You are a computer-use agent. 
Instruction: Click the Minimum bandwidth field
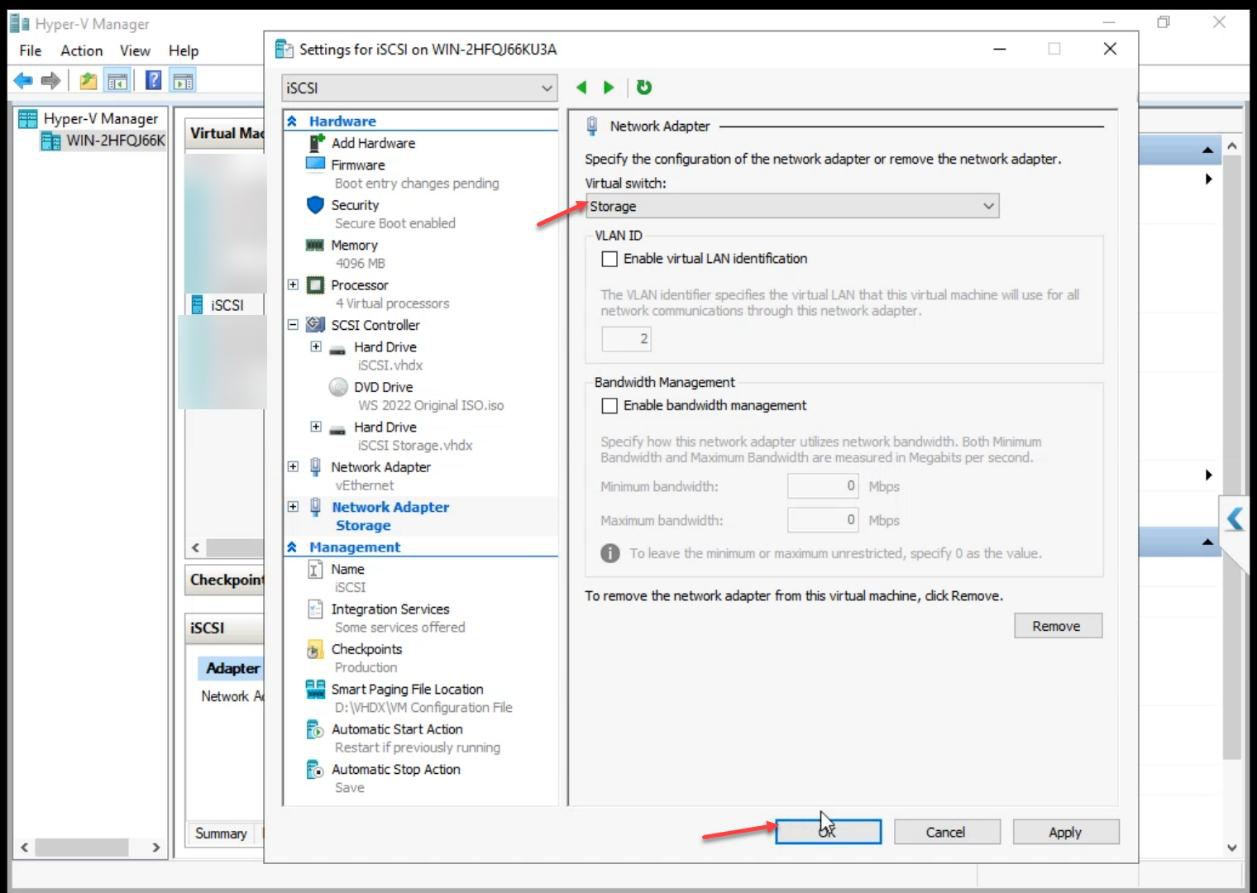pos(823,487)
